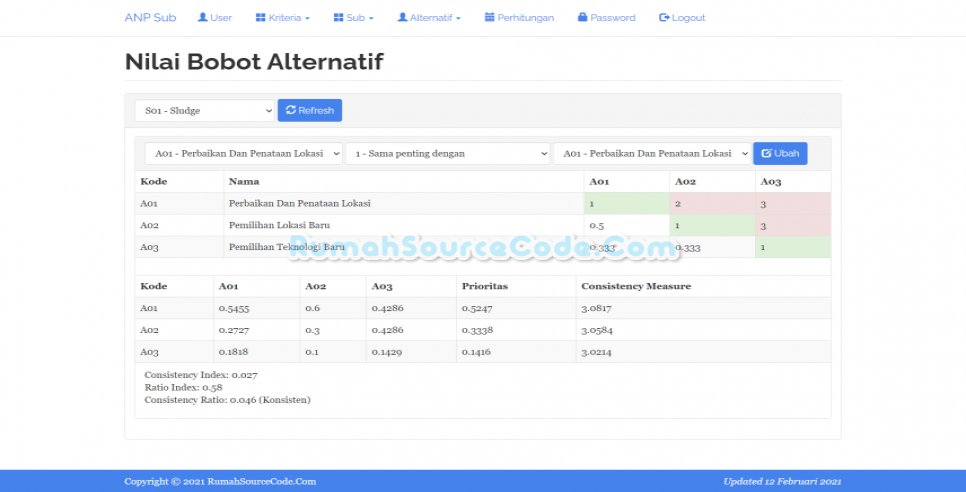Click the Consistency Measure value 3.0584
The image size is (966, 492).
point(703,330)
